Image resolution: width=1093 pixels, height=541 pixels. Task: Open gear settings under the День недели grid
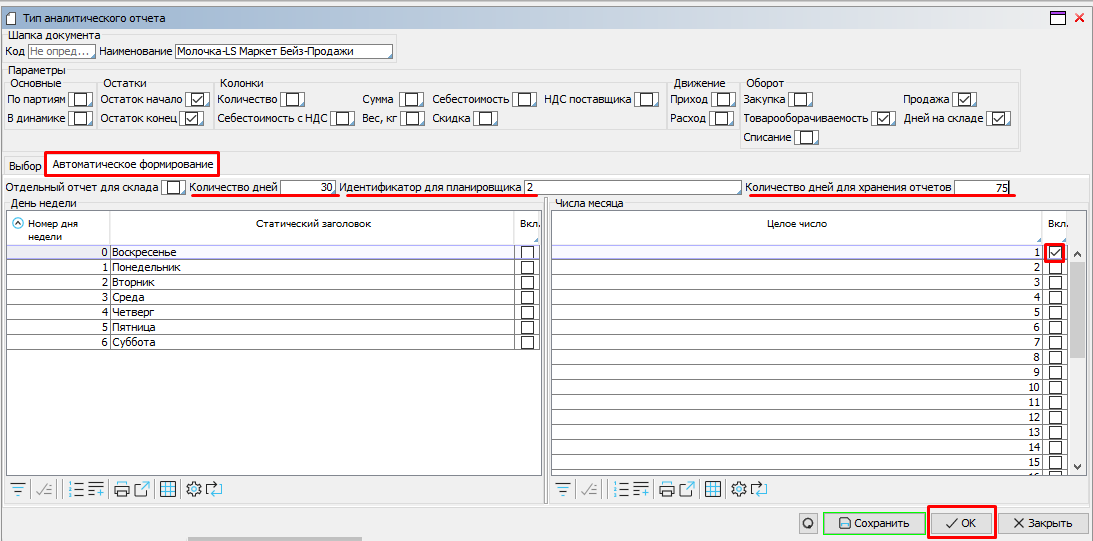pos(194,489)
